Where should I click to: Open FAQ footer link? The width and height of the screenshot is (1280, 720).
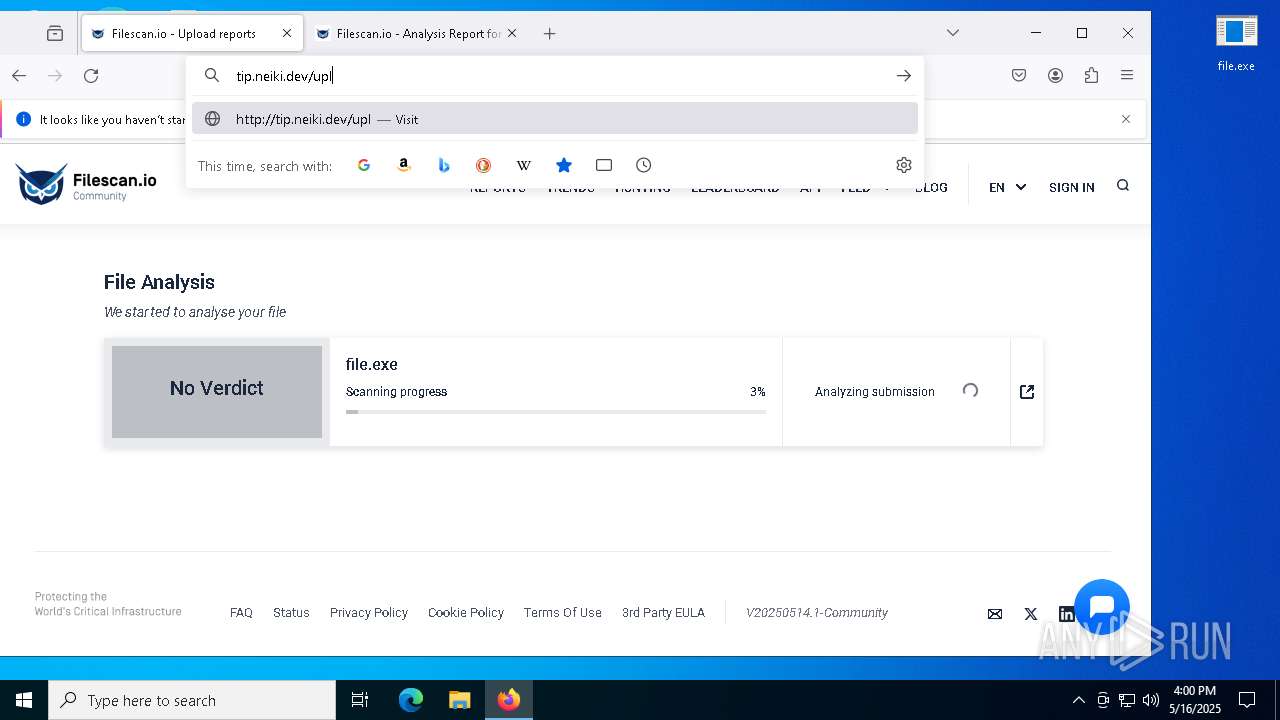click(241, 613)
